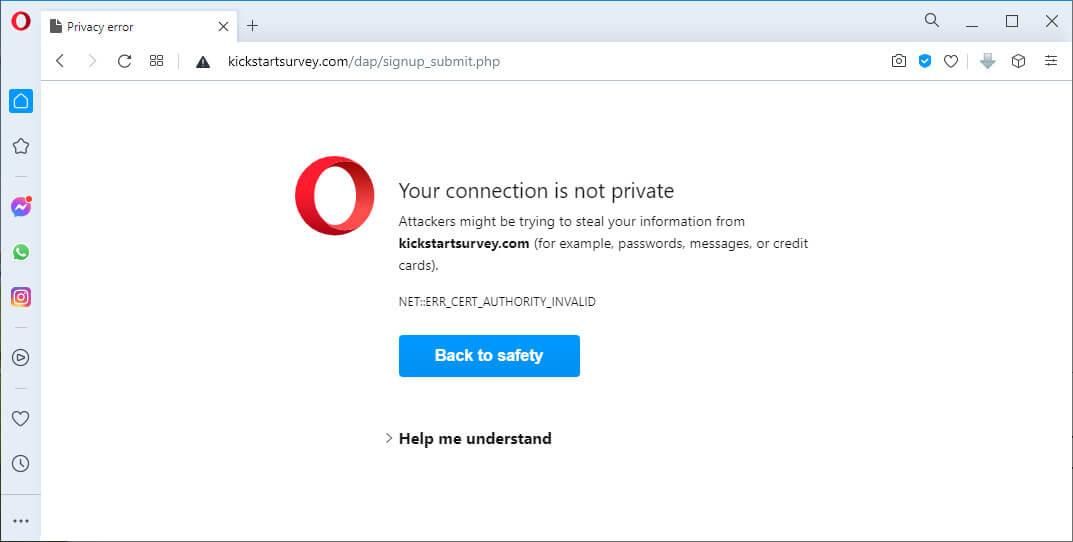The image size is (1073, 542).
Task: Open Messenger in the sidebar
Action: (21, 207)
